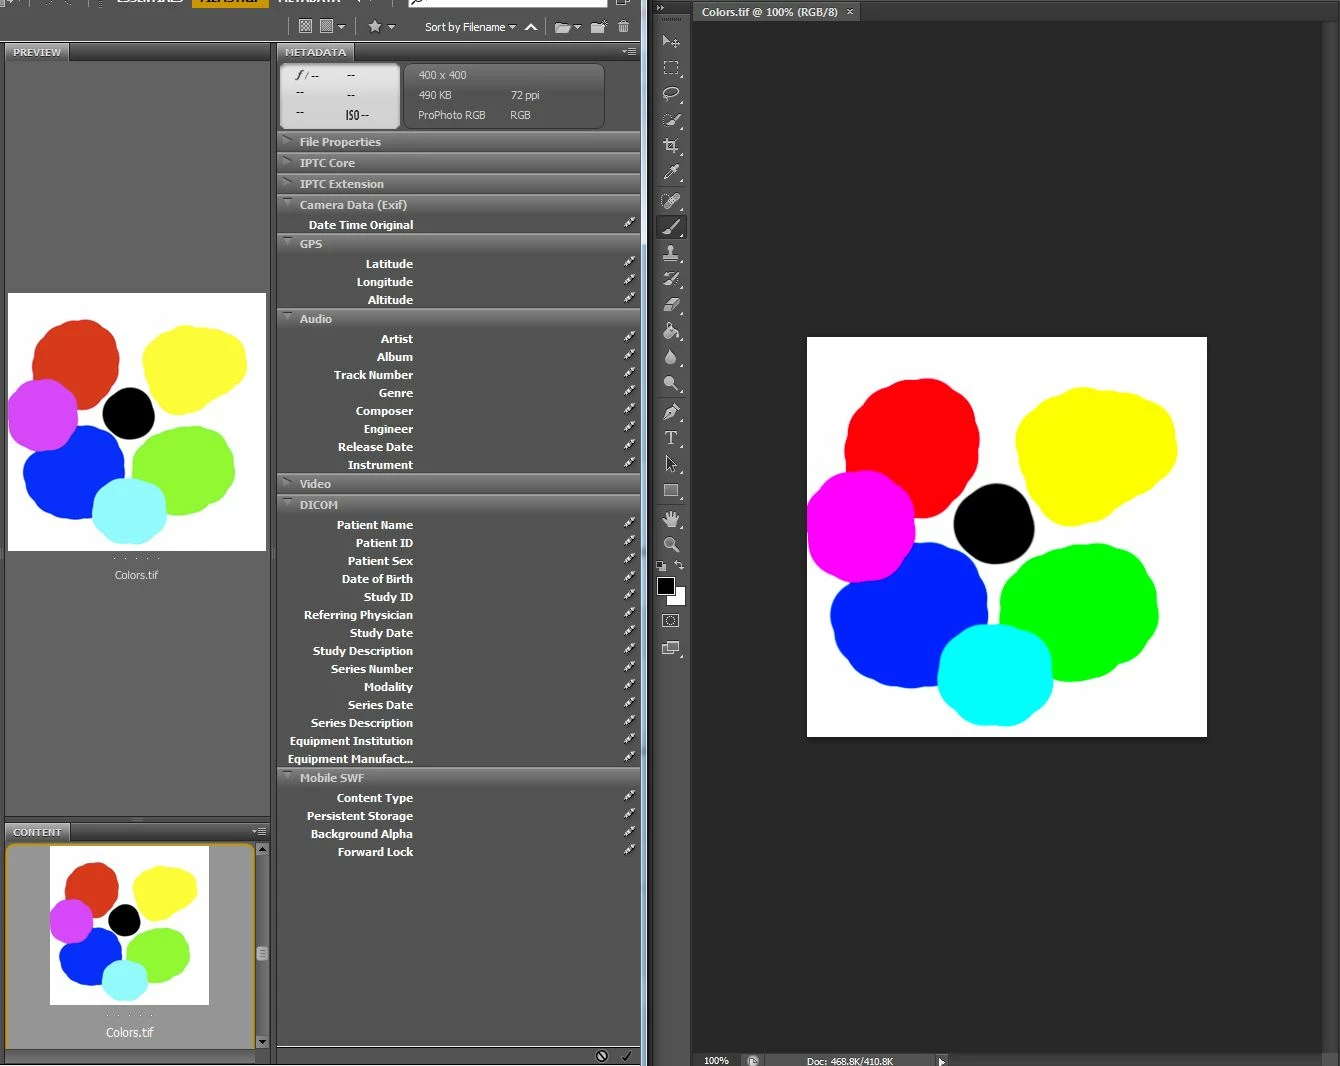Select the Horizontal Type tool
Screen dimensions: 1340x1066
tap(671, 438)
